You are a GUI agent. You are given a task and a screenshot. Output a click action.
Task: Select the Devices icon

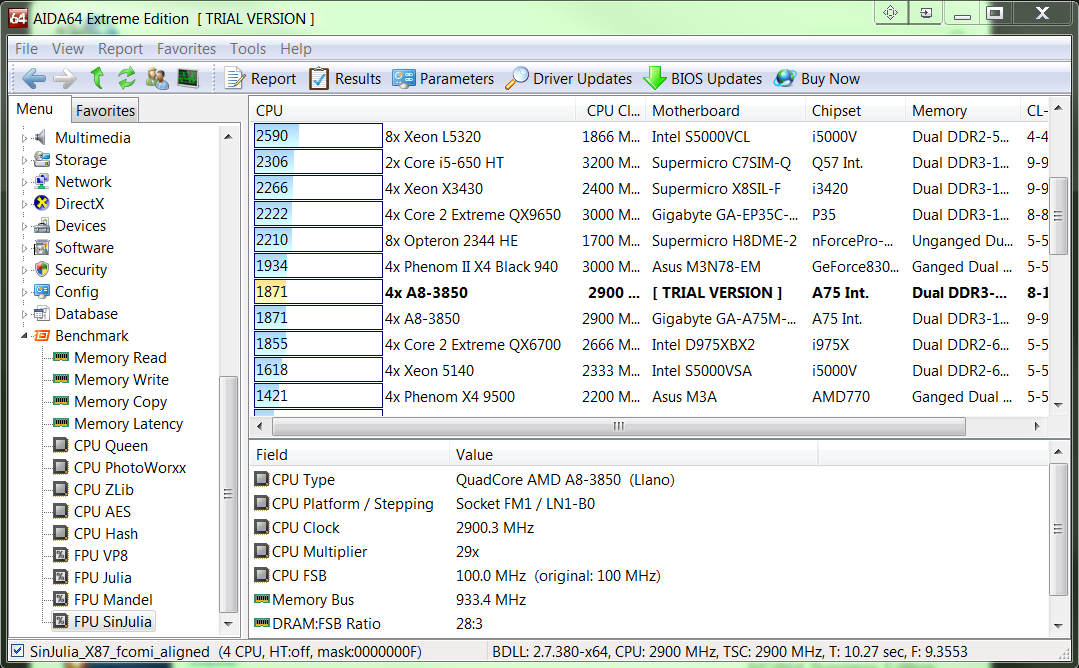pyautogui.click(x=41, y=226)
